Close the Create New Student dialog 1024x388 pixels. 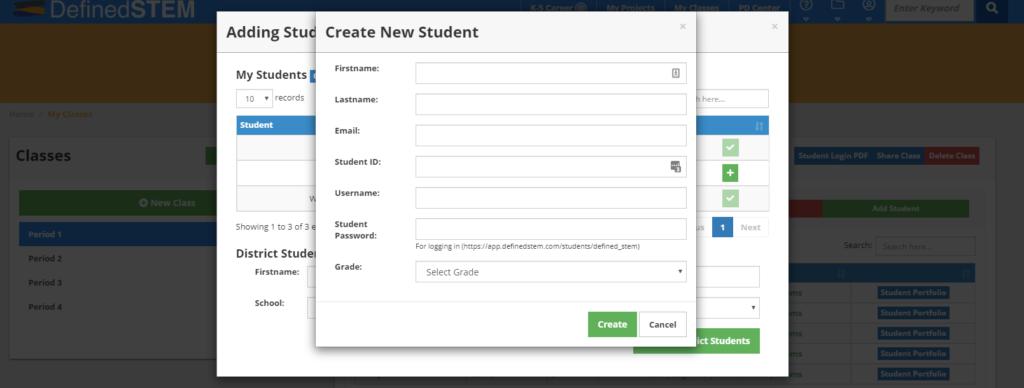click(x=682, y=27)
